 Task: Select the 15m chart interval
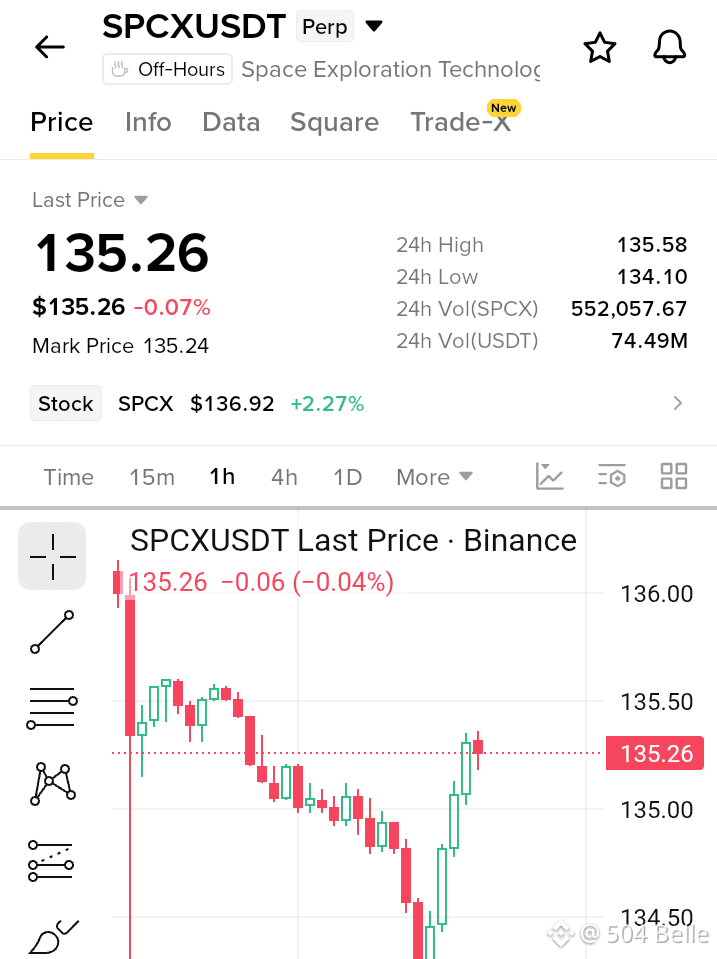152,477
